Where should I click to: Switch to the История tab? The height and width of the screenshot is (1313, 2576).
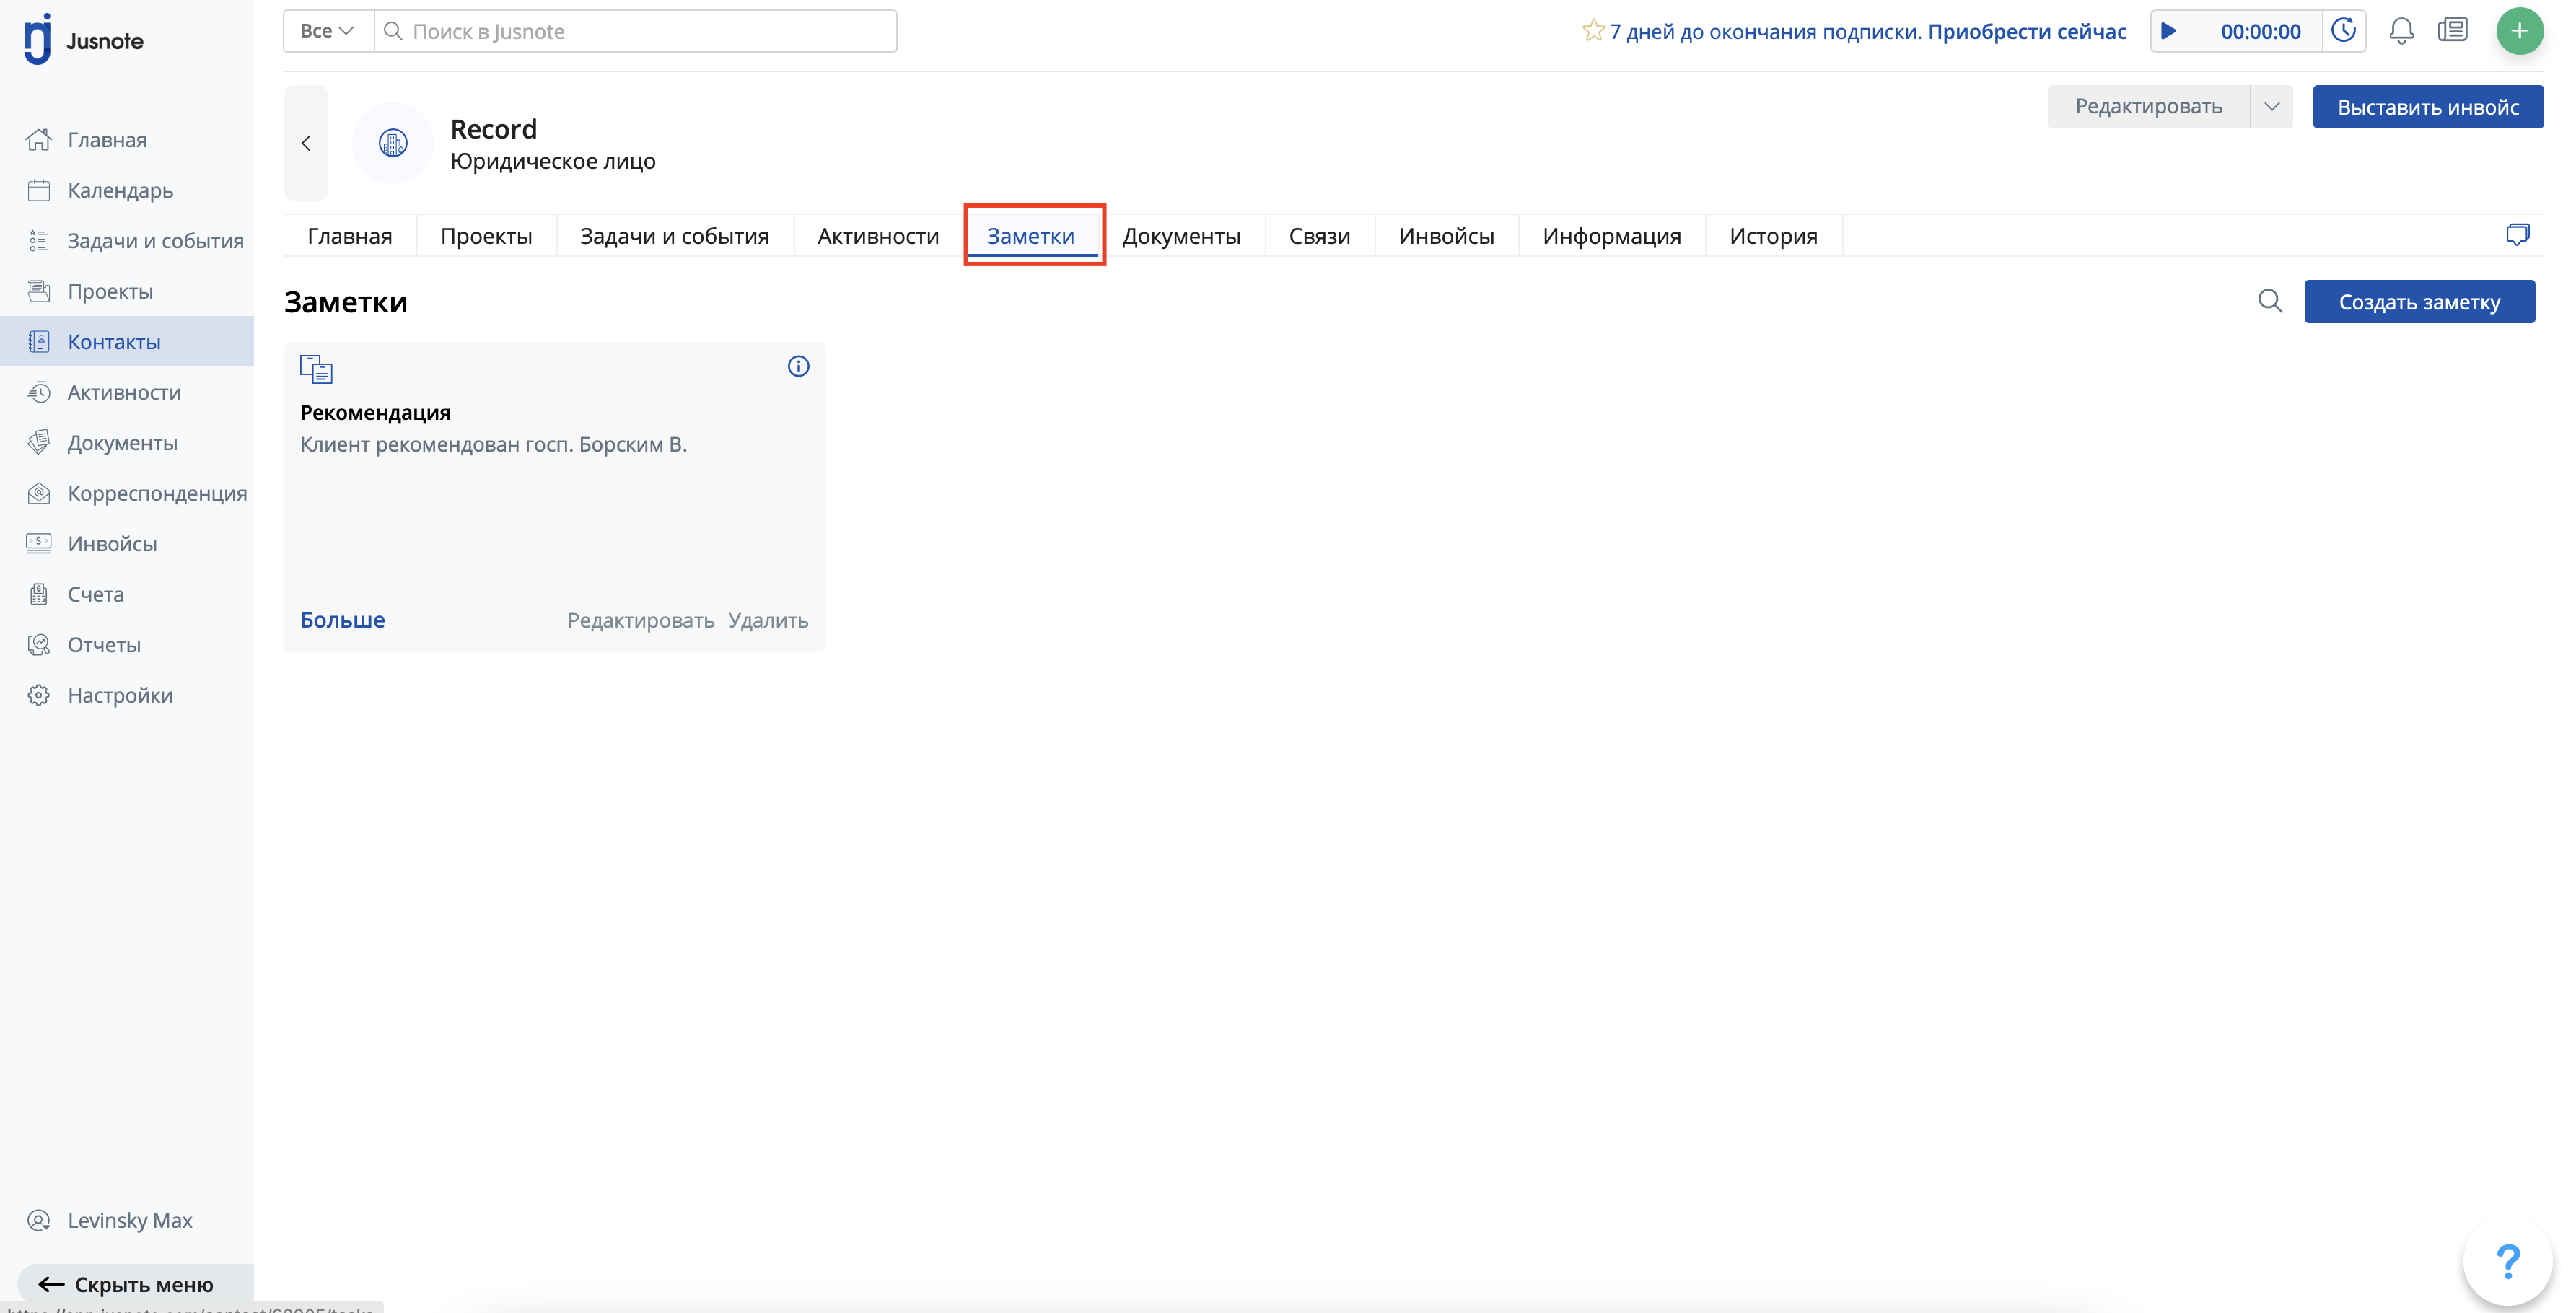1773,236
